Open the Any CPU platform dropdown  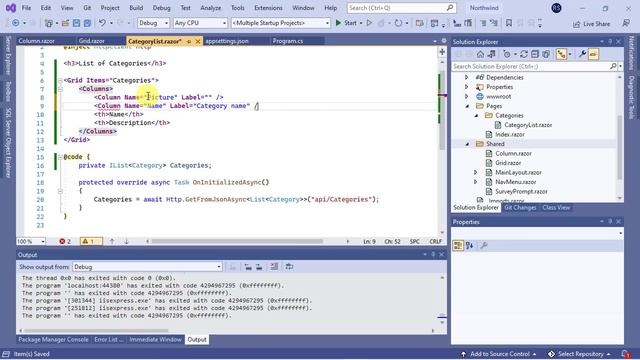point(200,23)
